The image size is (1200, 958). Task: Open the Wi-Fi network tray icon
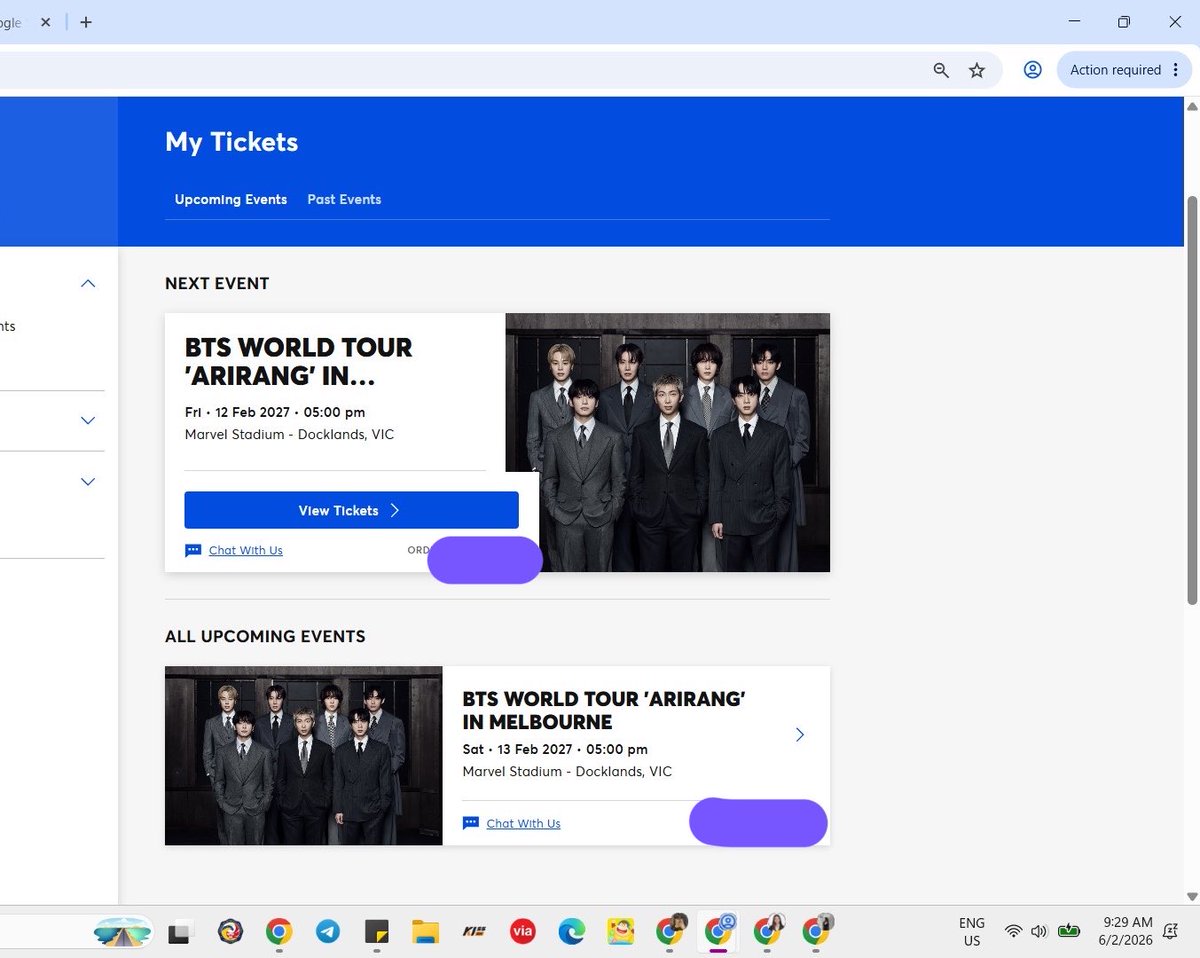(1013, 932)
